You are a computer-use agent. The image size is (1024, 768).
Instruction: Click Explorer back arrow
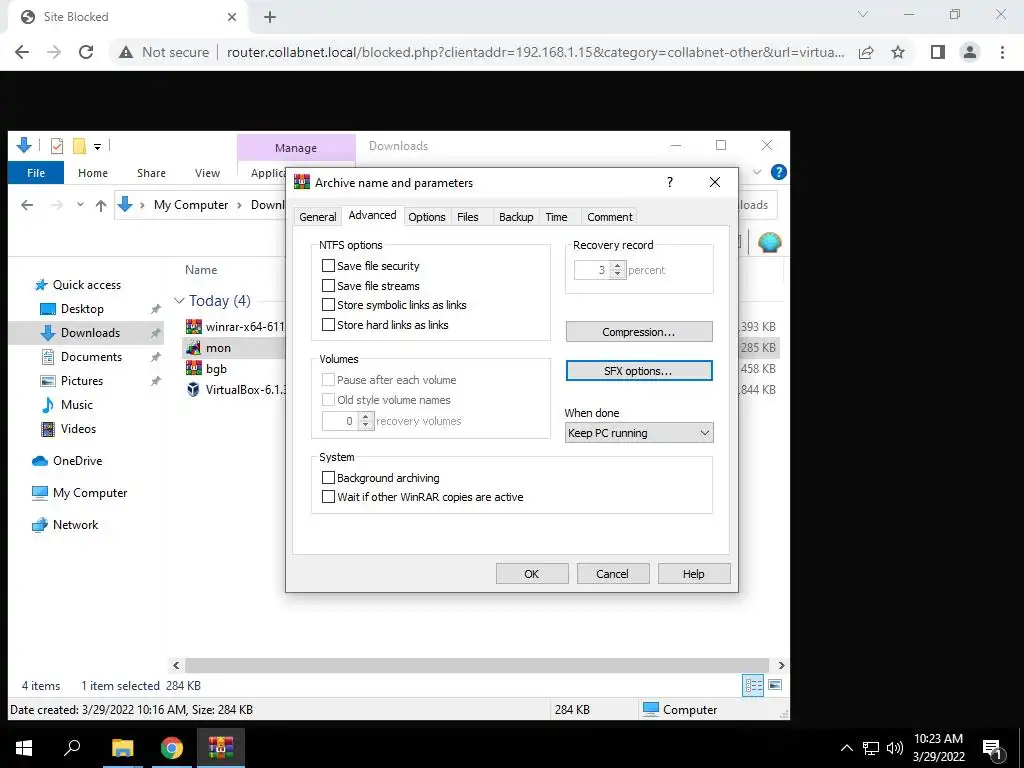point(27,205)
